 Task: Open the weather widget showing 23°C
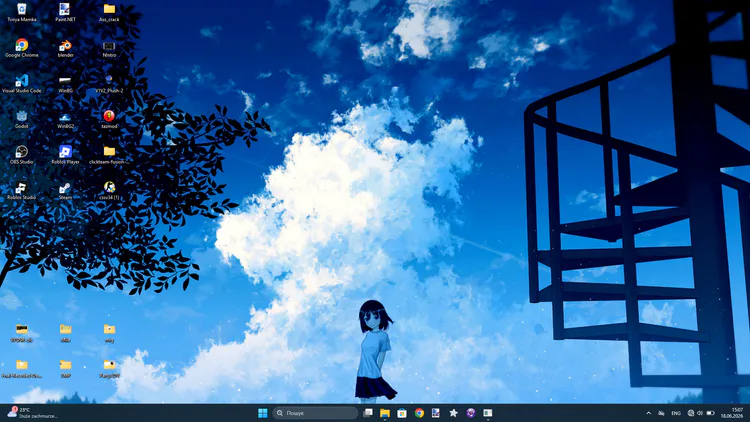point(33,413)
